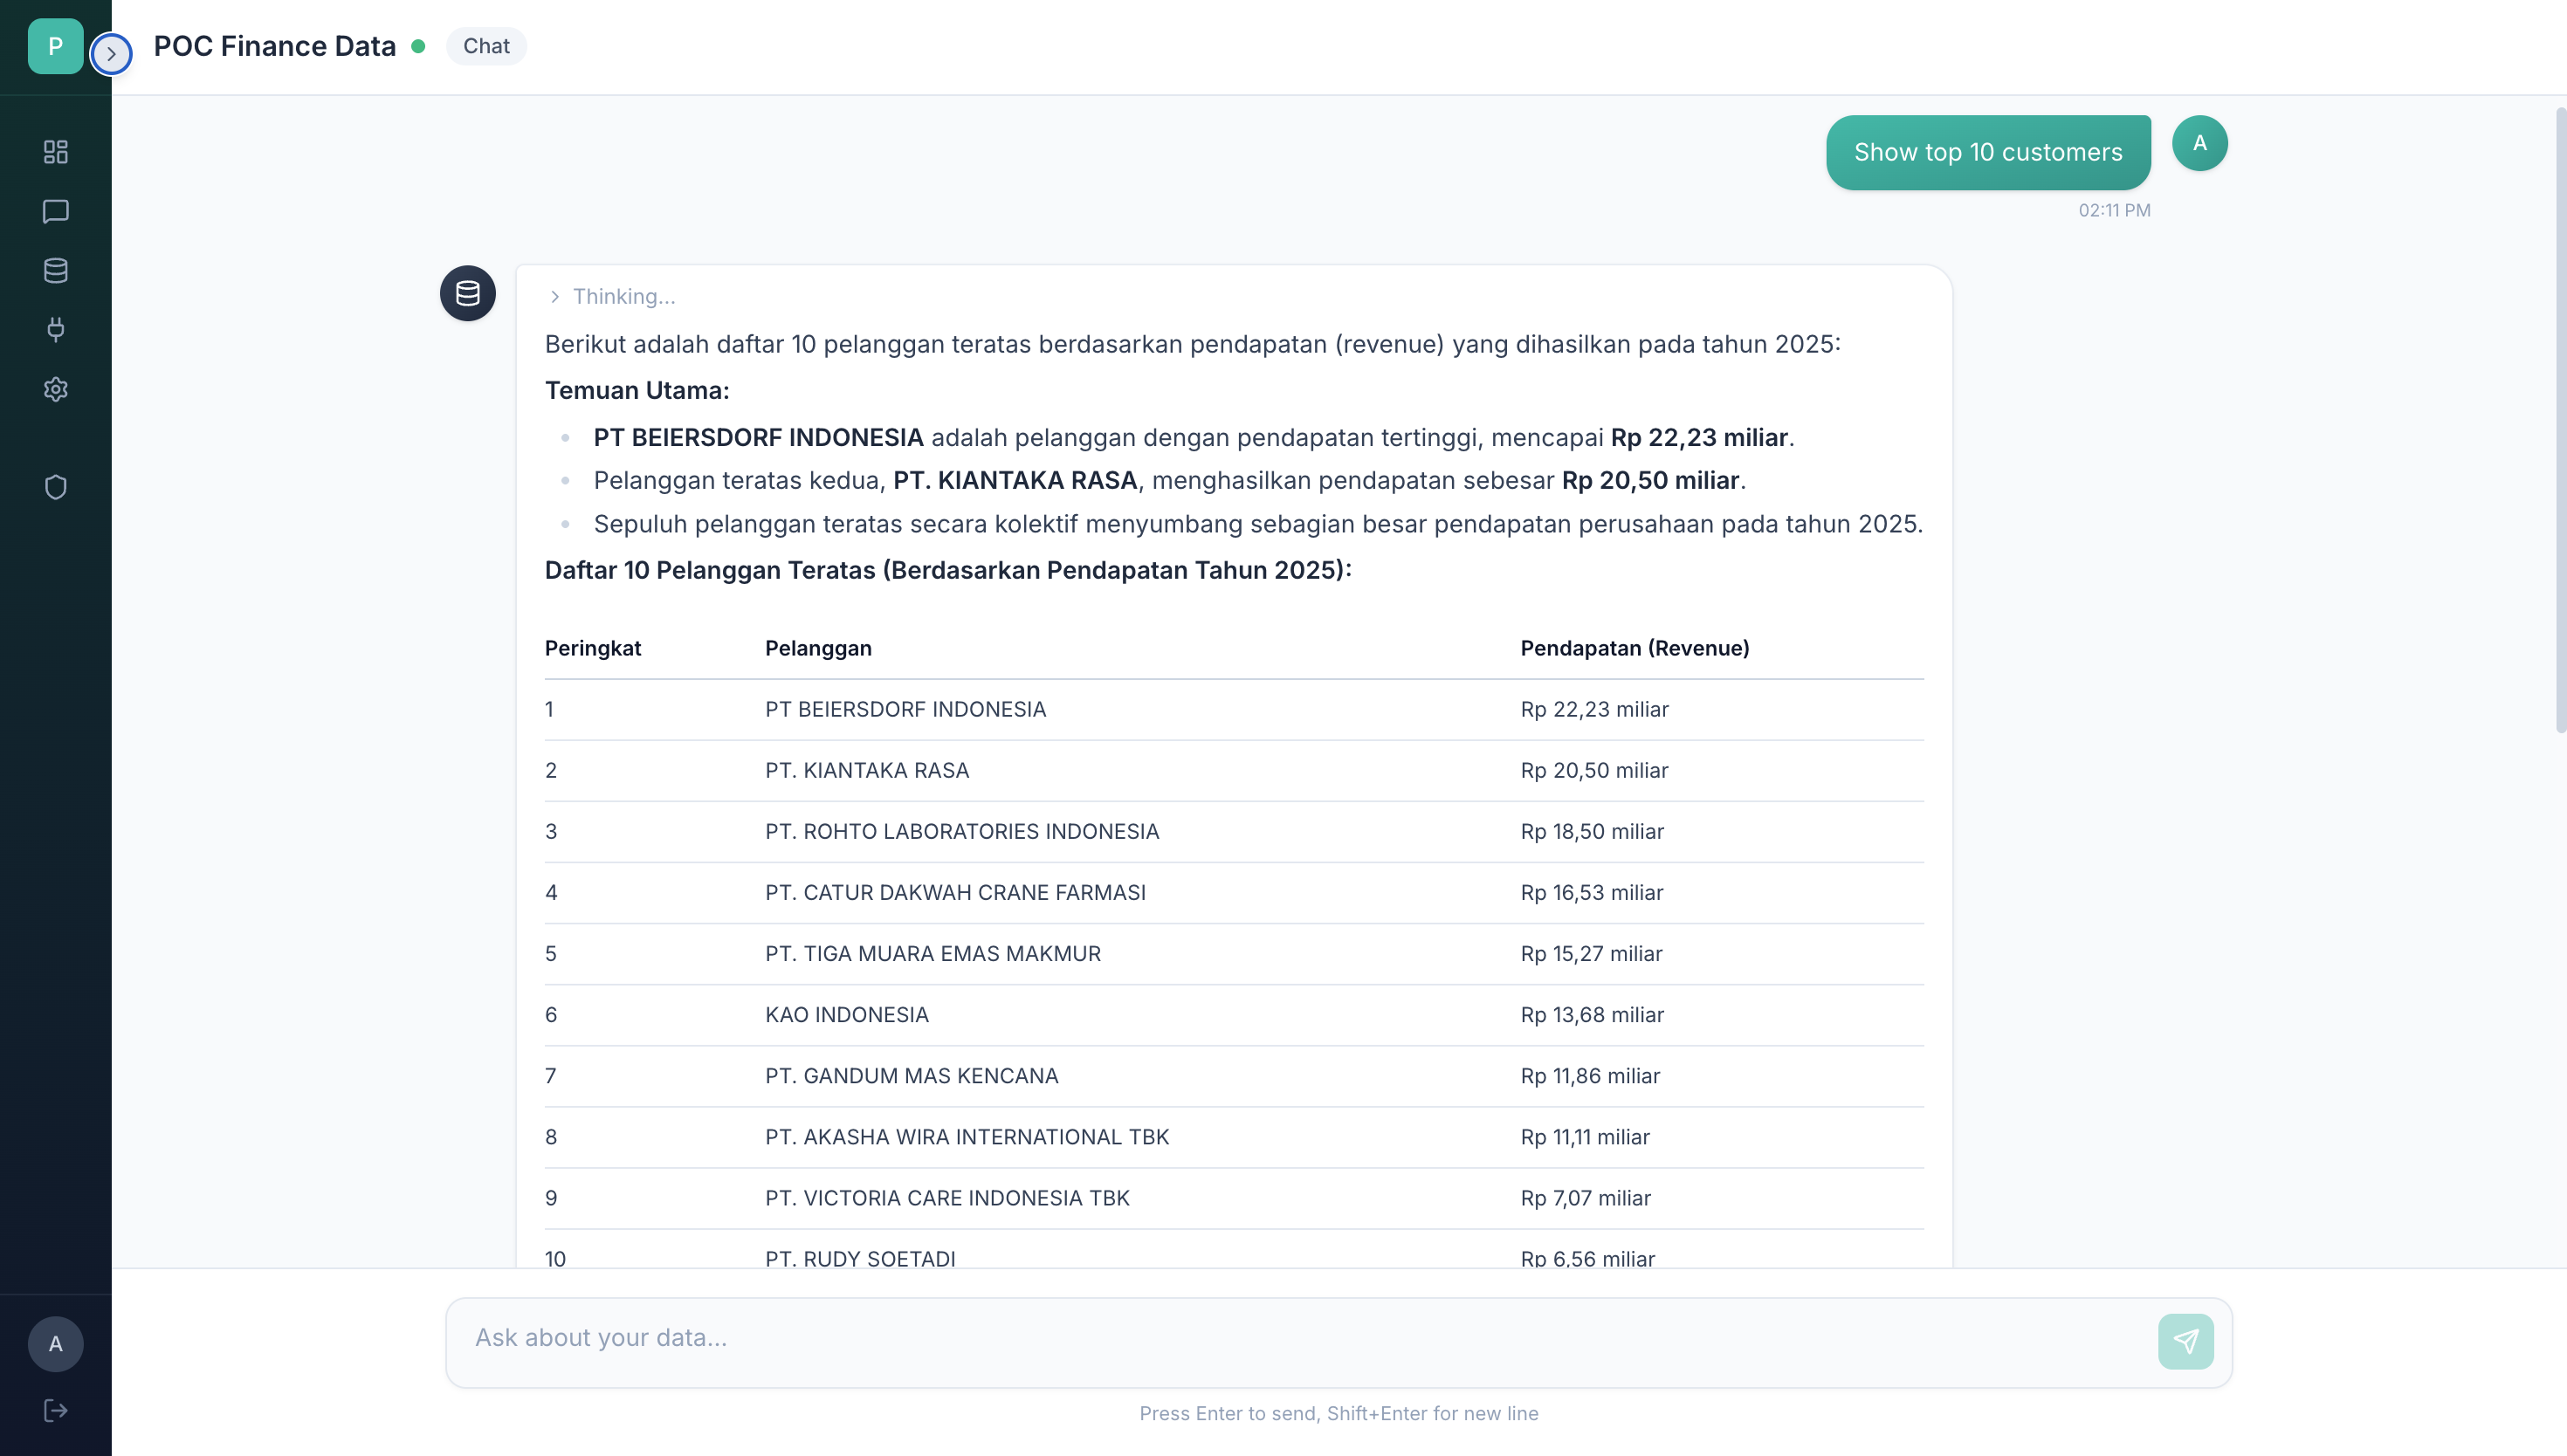Click the Rp 20,50 miliar table value

1594,770
